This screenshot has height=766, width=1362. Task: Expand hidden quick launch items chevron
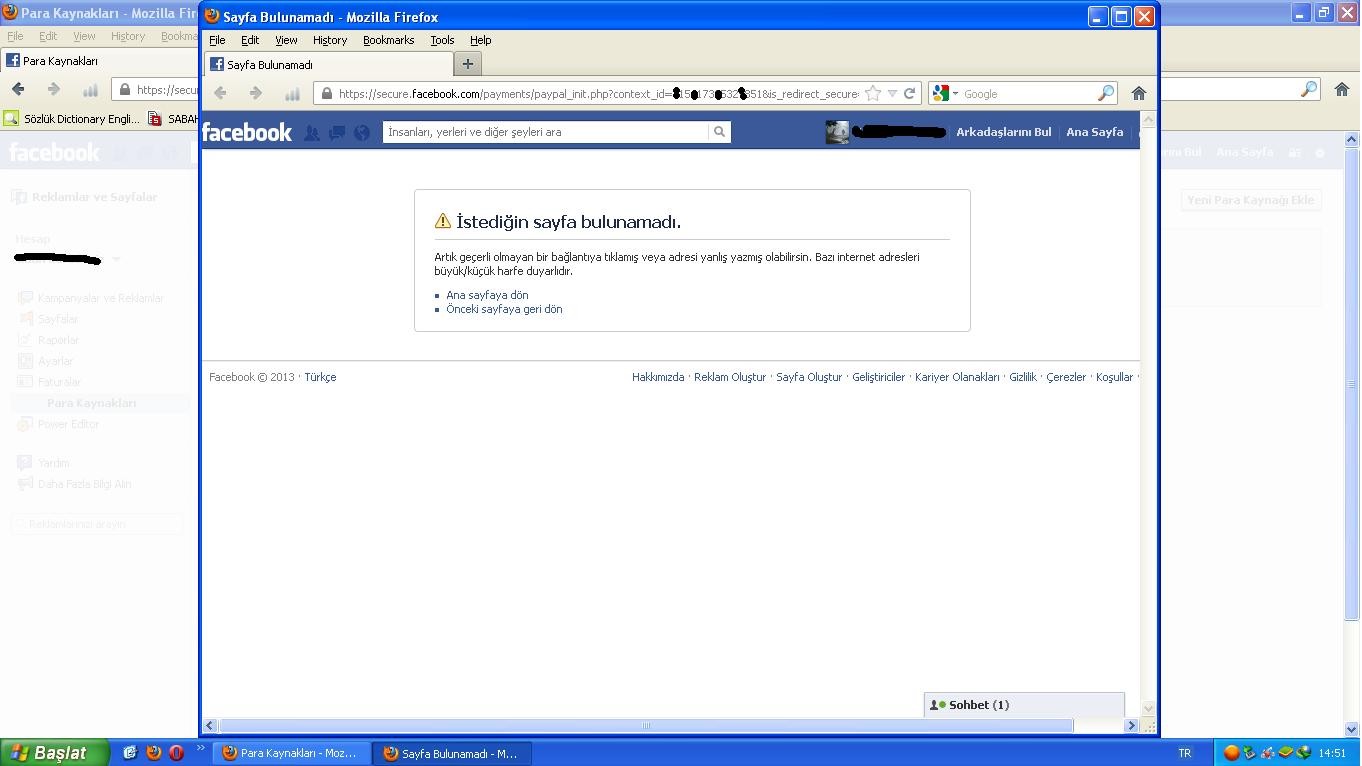200,748
